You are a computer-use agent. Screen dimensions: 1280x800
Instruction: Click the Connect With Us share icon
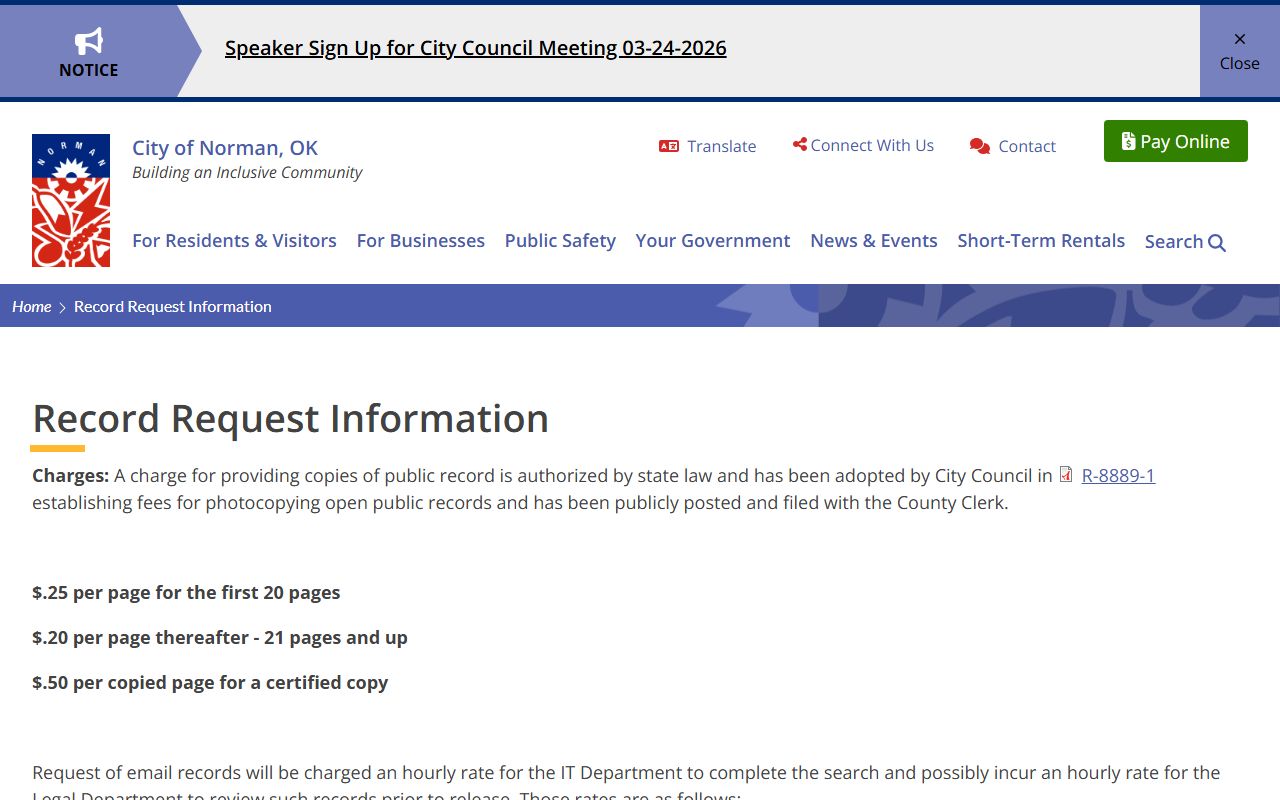[x=799, y=145]
